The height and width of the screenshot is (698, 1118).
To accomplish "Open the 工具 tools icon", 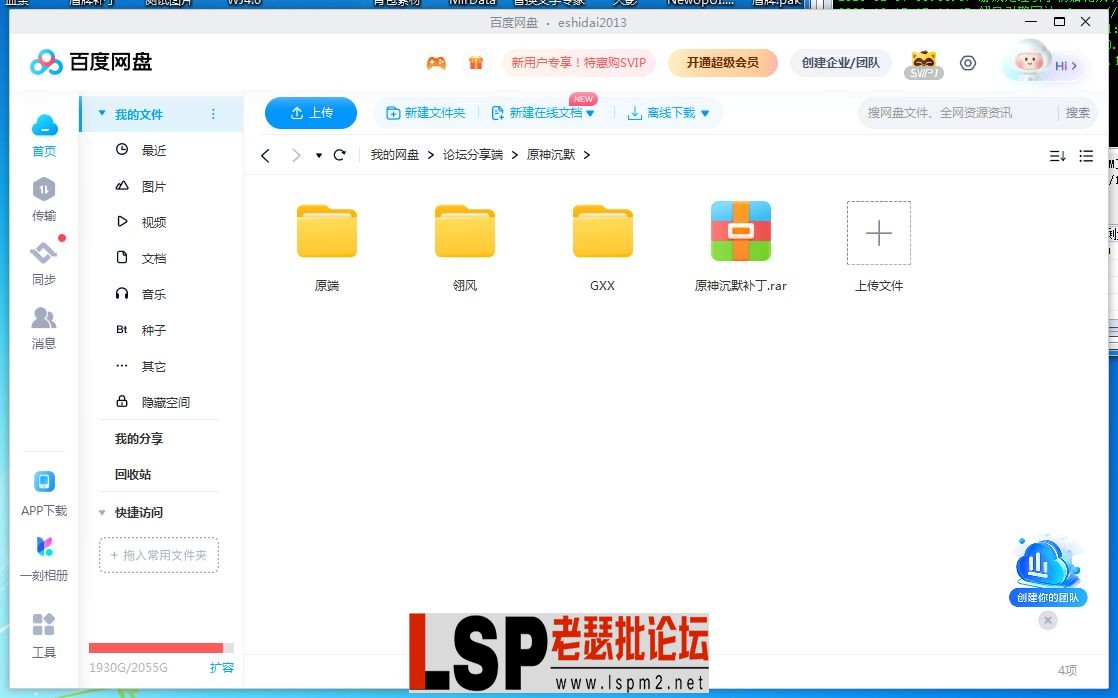I will pos(44,635).
